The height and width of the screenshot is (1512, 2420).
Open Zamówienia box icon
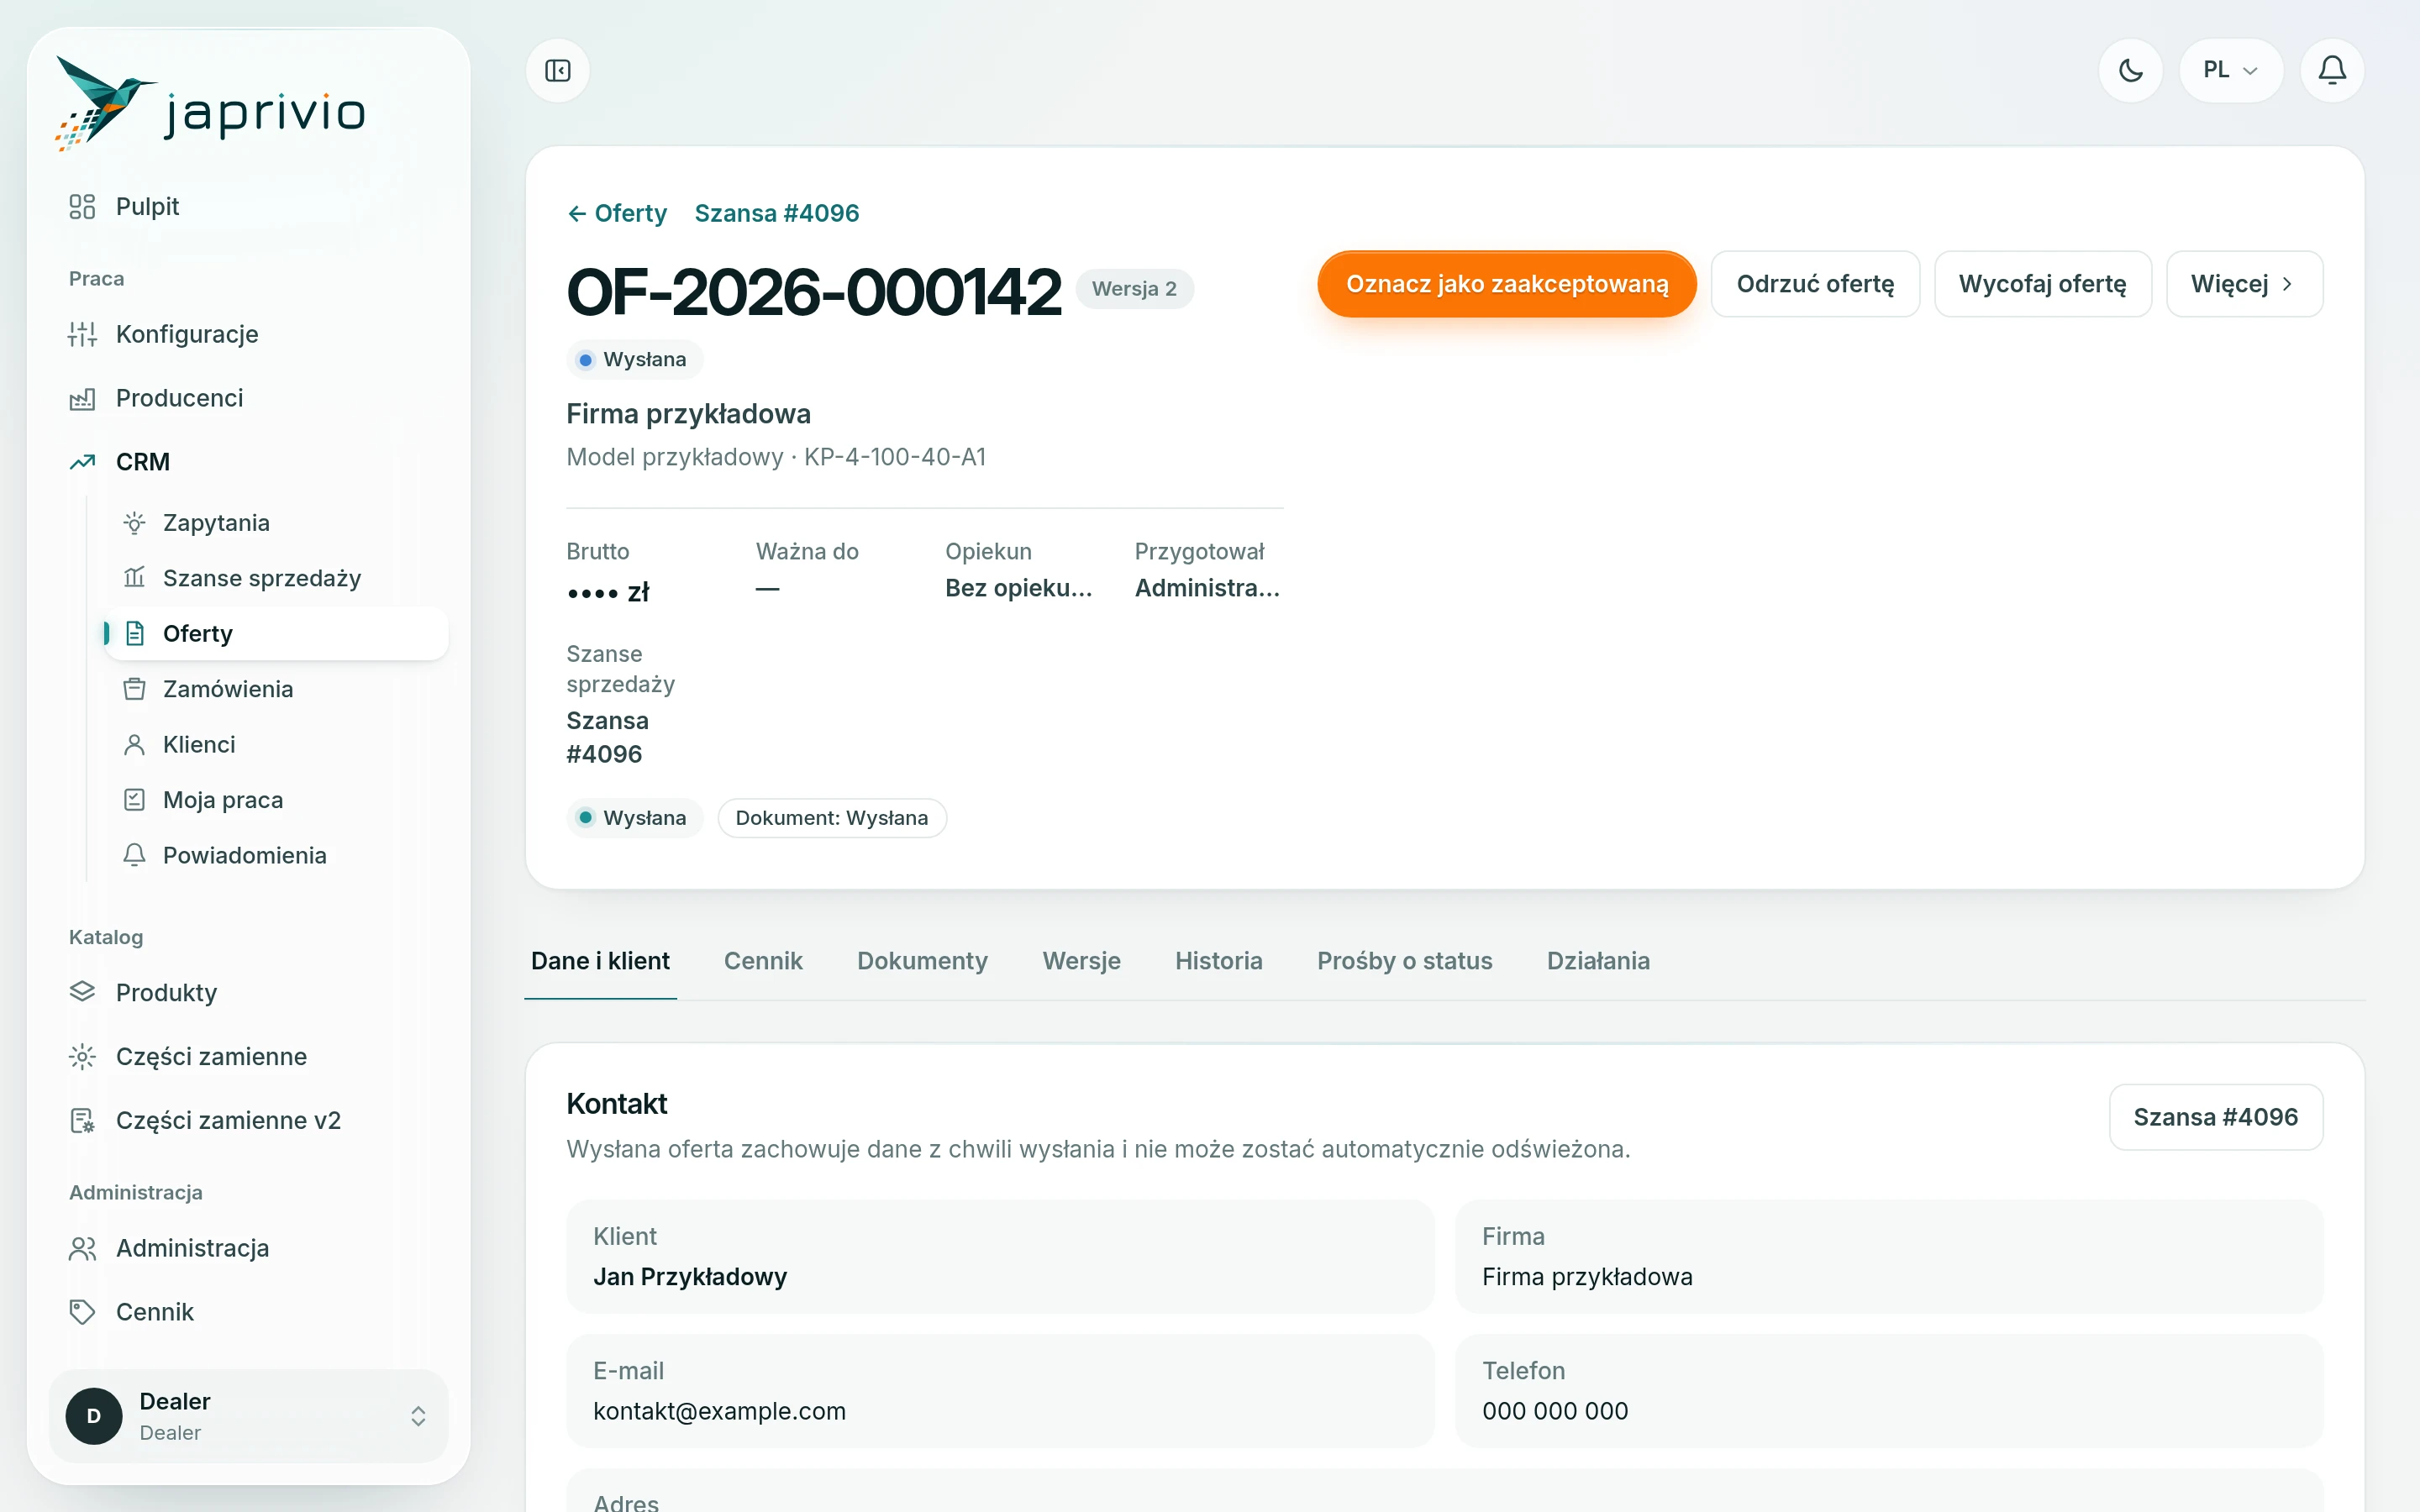[134, 689]
